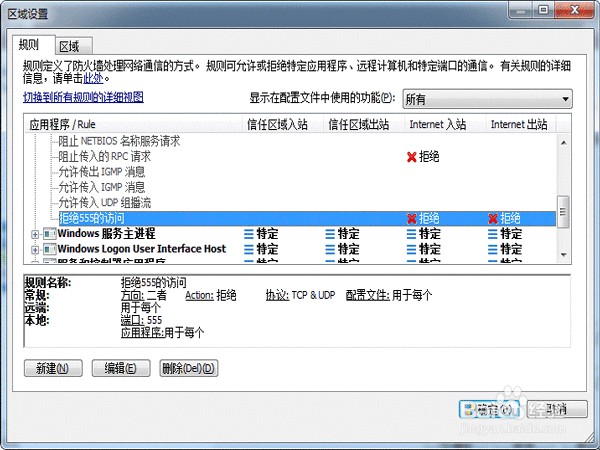Screen dimensions: 600x450
Task: Click the Internet 出站 column header
Action: coord(521,124)
